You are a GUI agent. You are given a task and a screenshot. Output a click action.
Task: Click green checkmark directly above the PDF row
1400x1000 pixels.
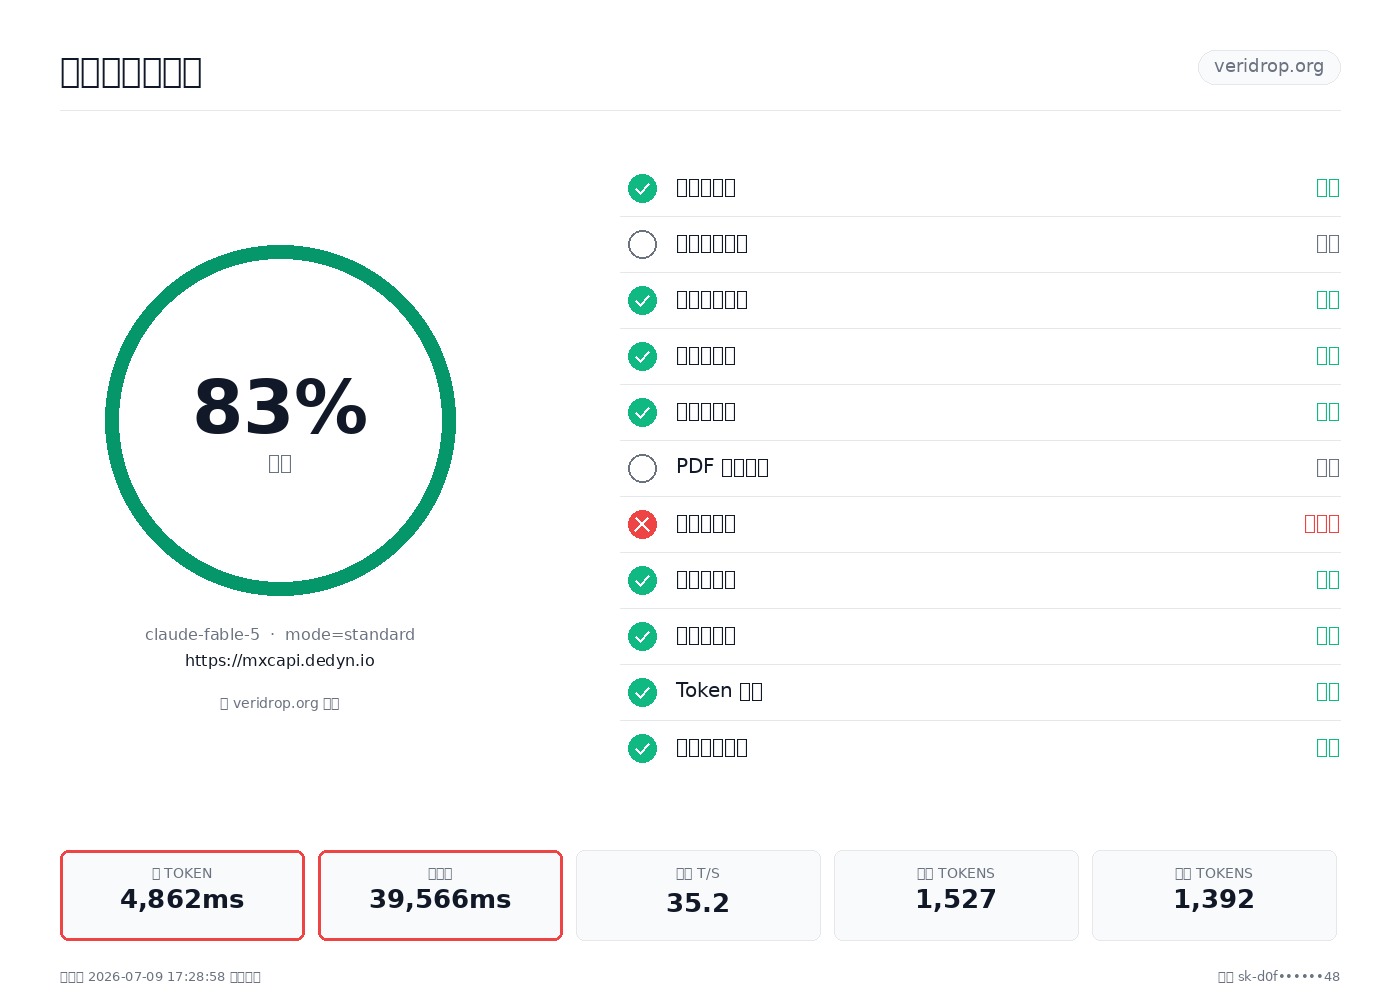642,412
